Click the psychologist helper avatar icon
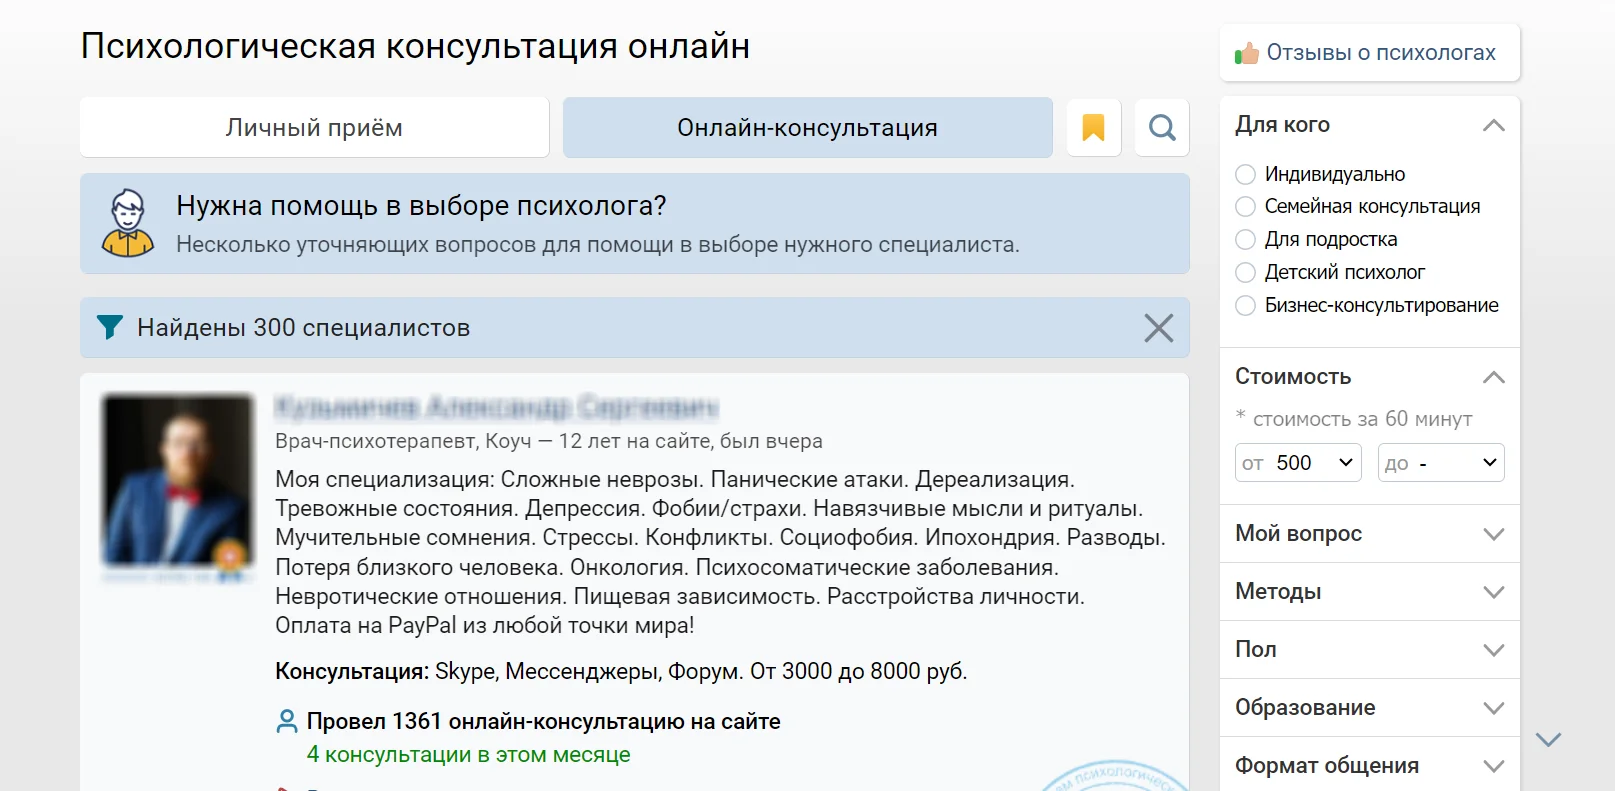The image size is (1615, 791). click(128, 223)
